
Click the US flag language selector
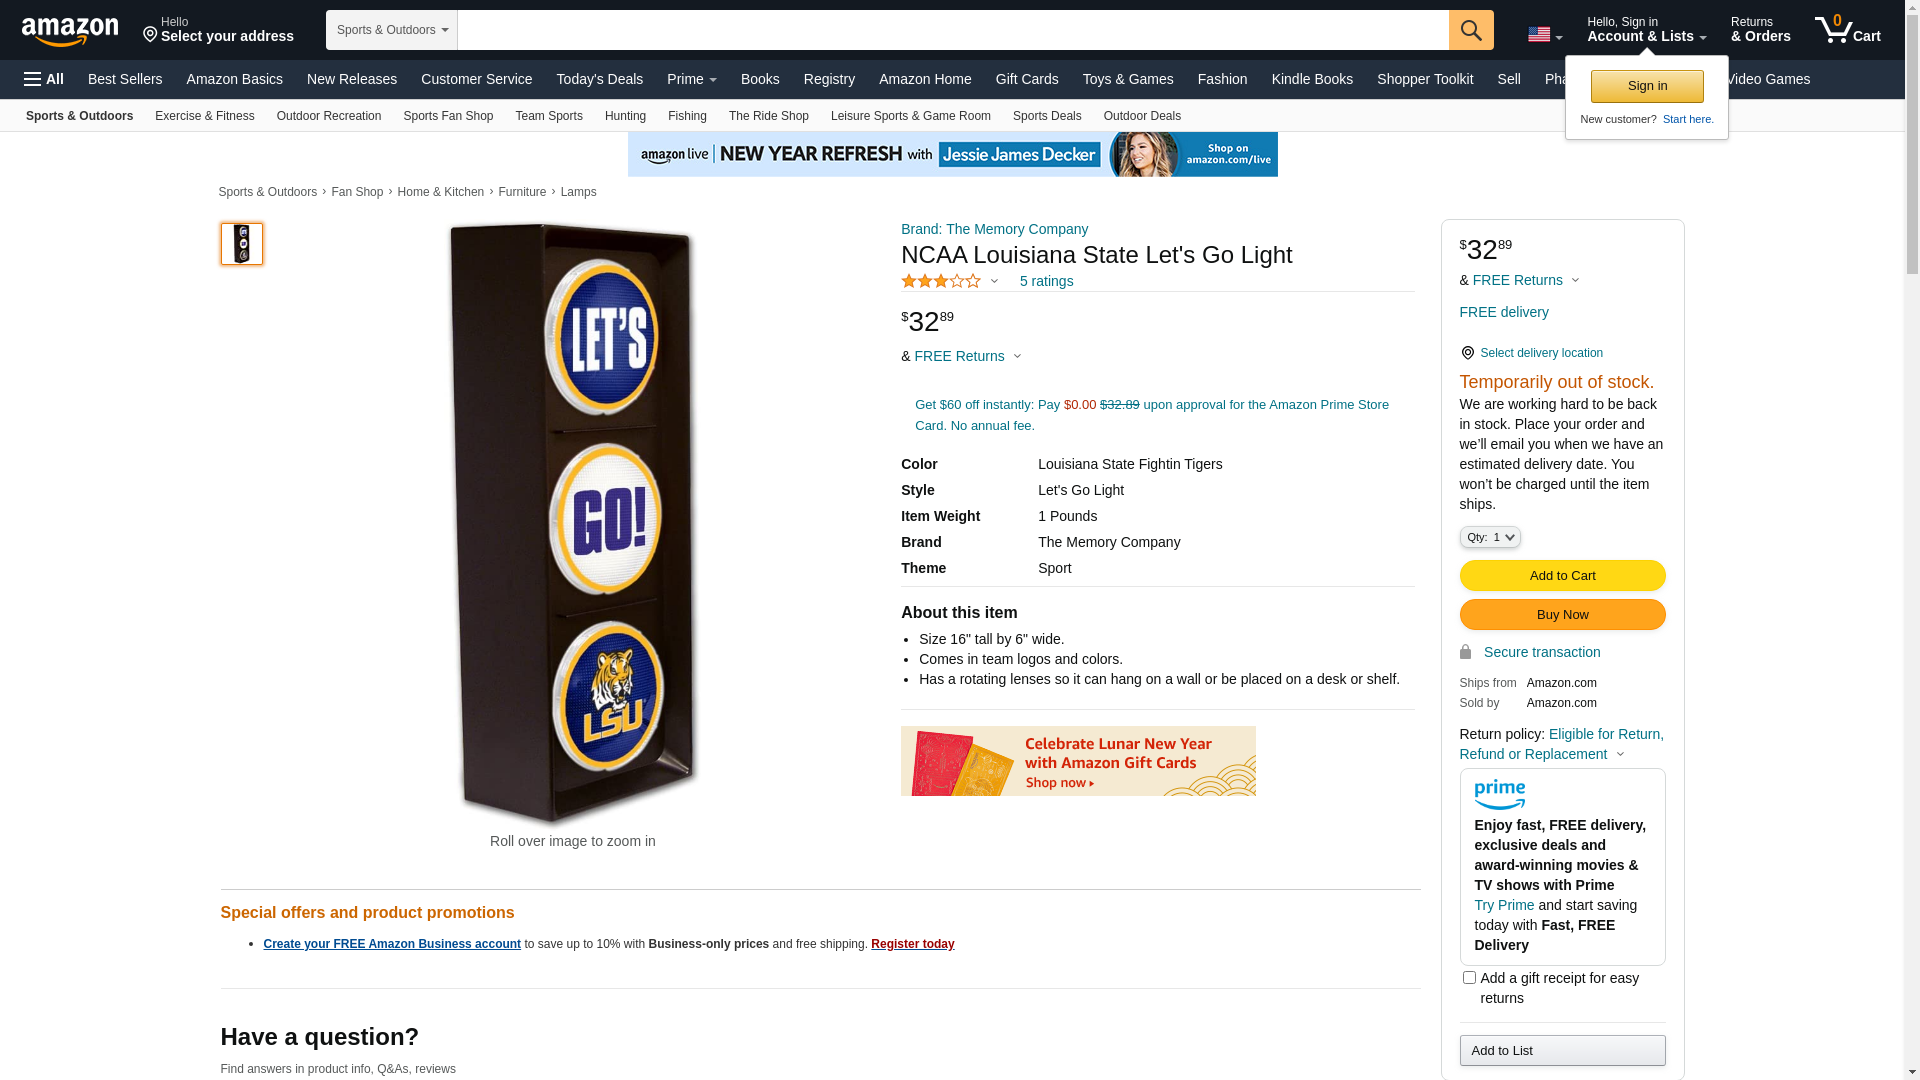[1545, 35]
